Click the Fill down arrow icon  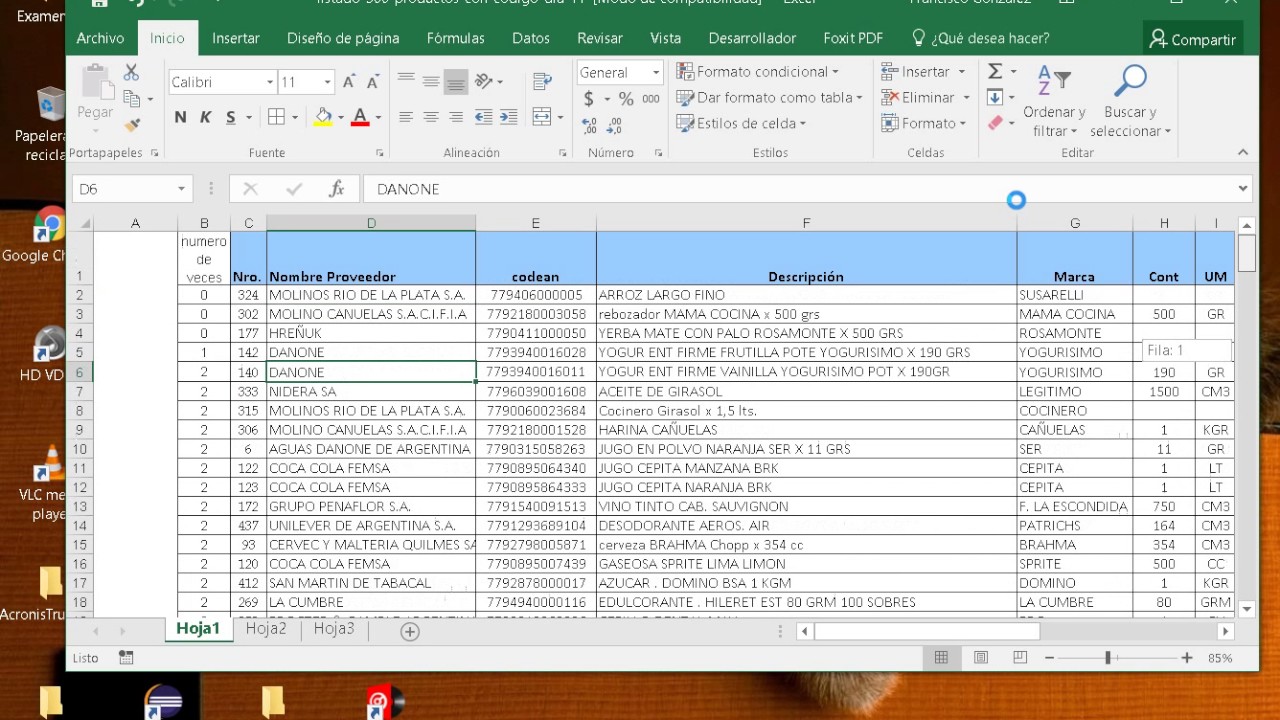995,98
